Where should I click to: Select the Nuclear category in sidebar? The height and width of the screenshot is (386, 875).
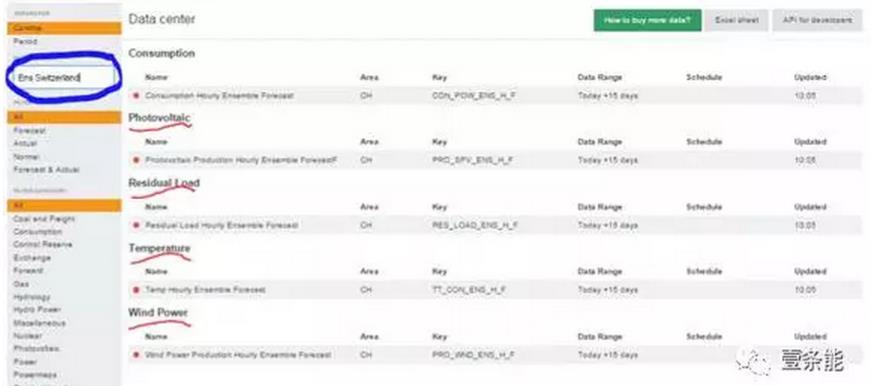27,336
